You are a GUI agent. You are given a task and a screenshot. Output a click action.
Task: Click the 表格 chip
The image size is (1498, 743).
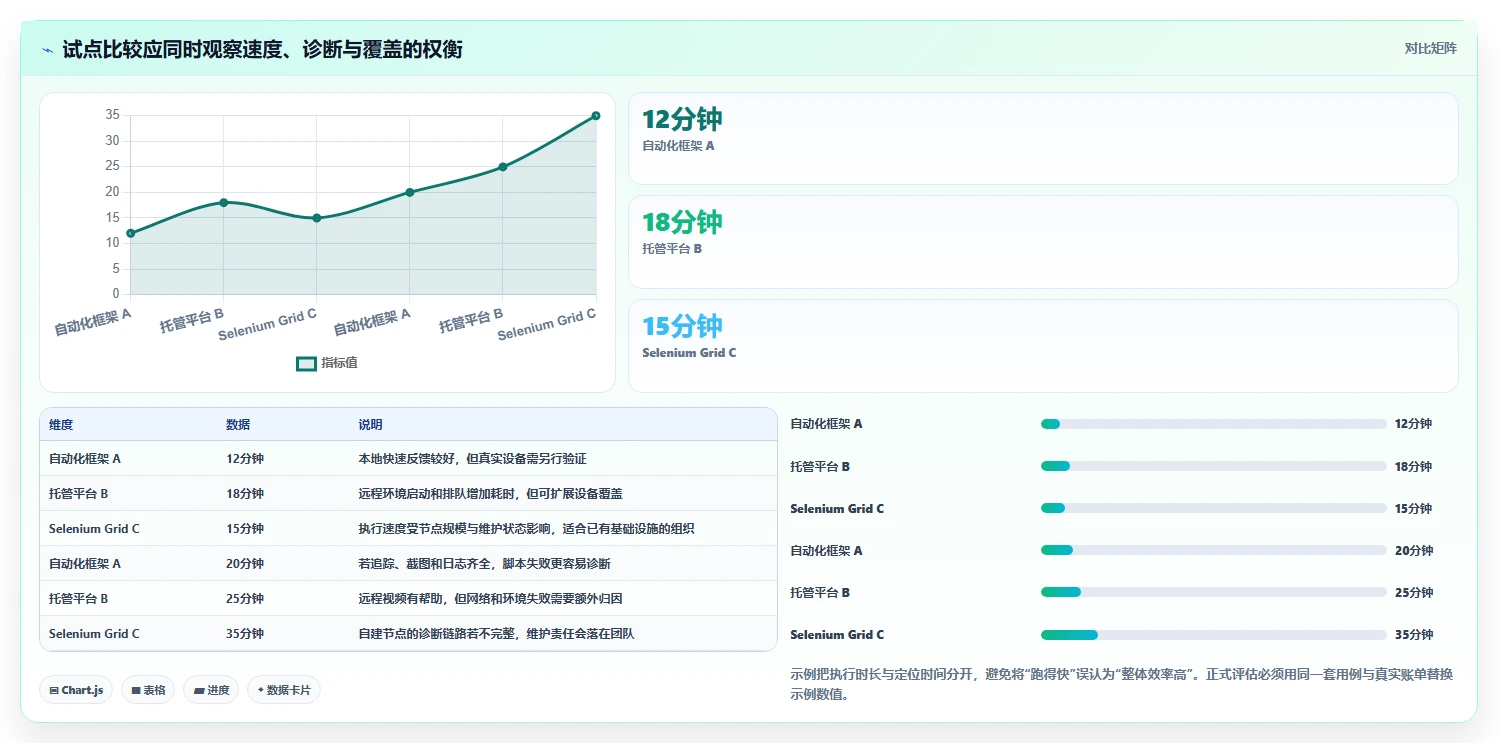(148, 690)
